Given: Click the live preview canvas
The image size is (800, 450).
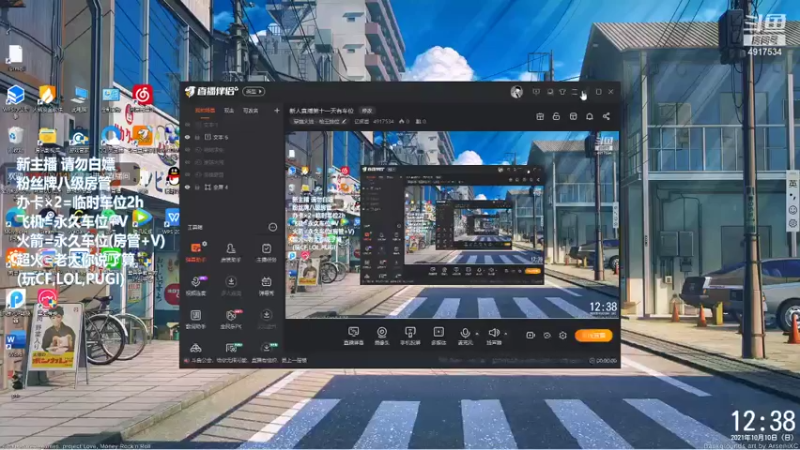Looking at the screenshot, I should pos(452,224).
